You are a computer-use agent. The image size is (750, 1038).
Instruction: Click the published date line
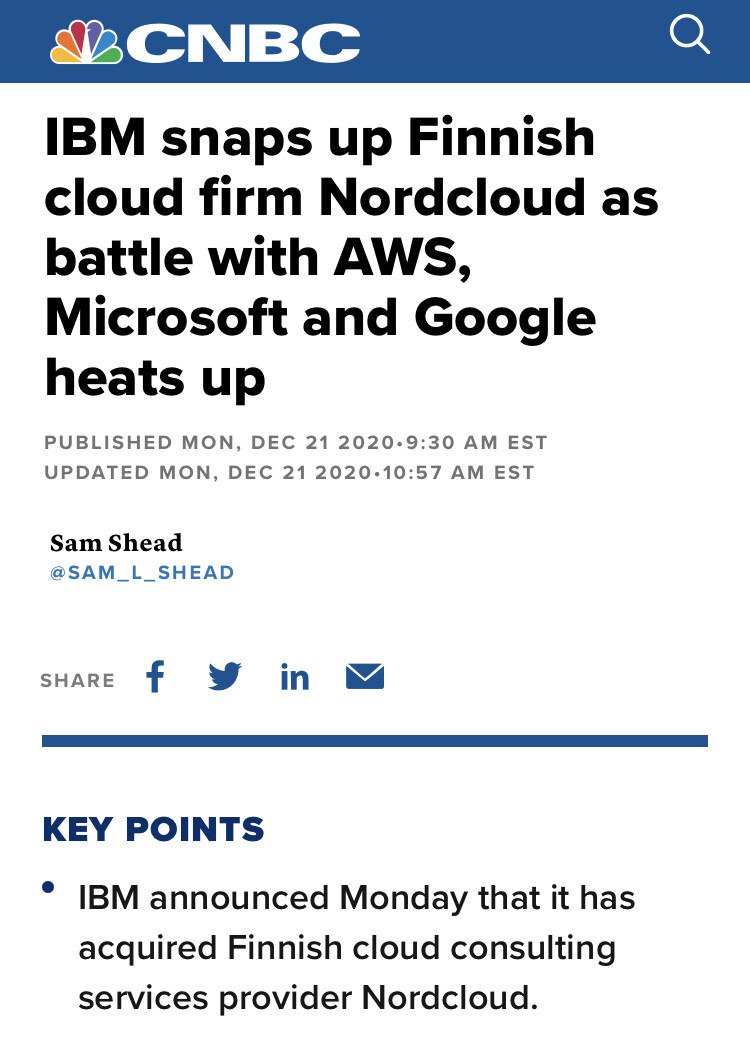296,442
